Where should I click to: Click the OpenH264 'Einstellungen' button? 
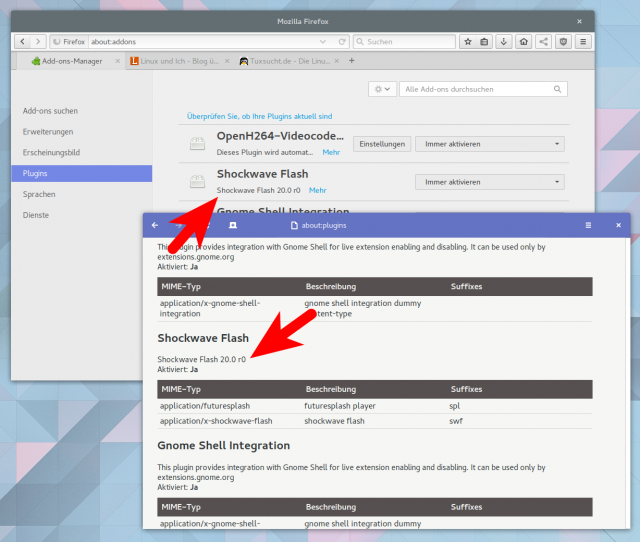click(x=382, y=144)
